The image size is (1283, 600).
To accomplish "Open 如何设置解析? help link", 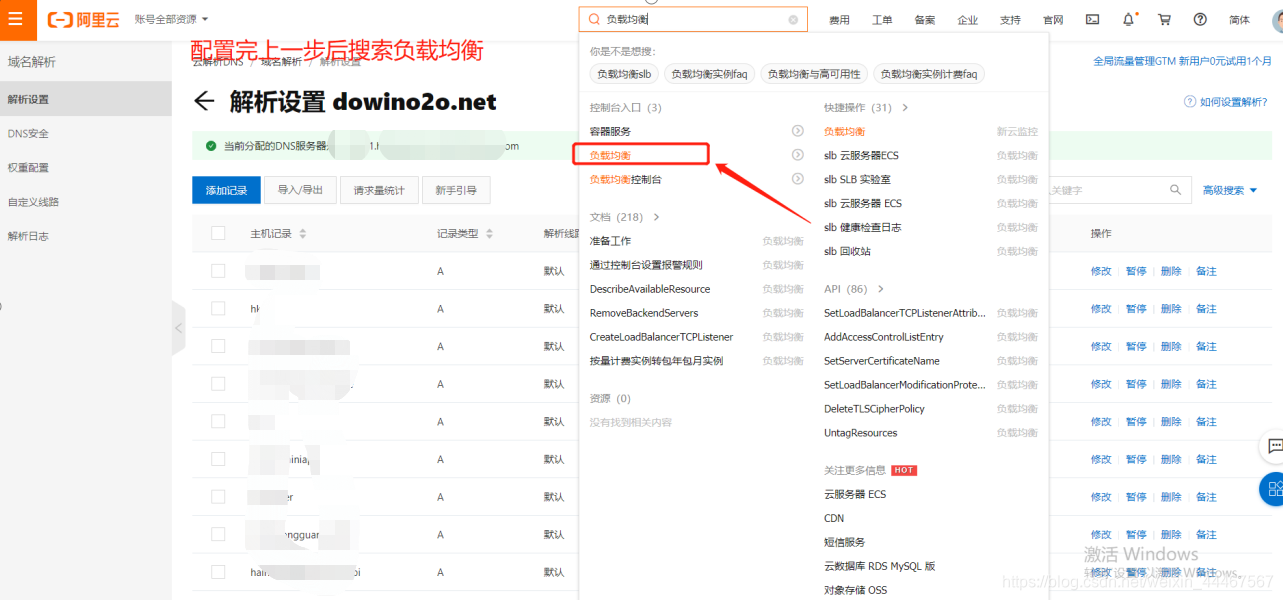I will (1226, 102).
